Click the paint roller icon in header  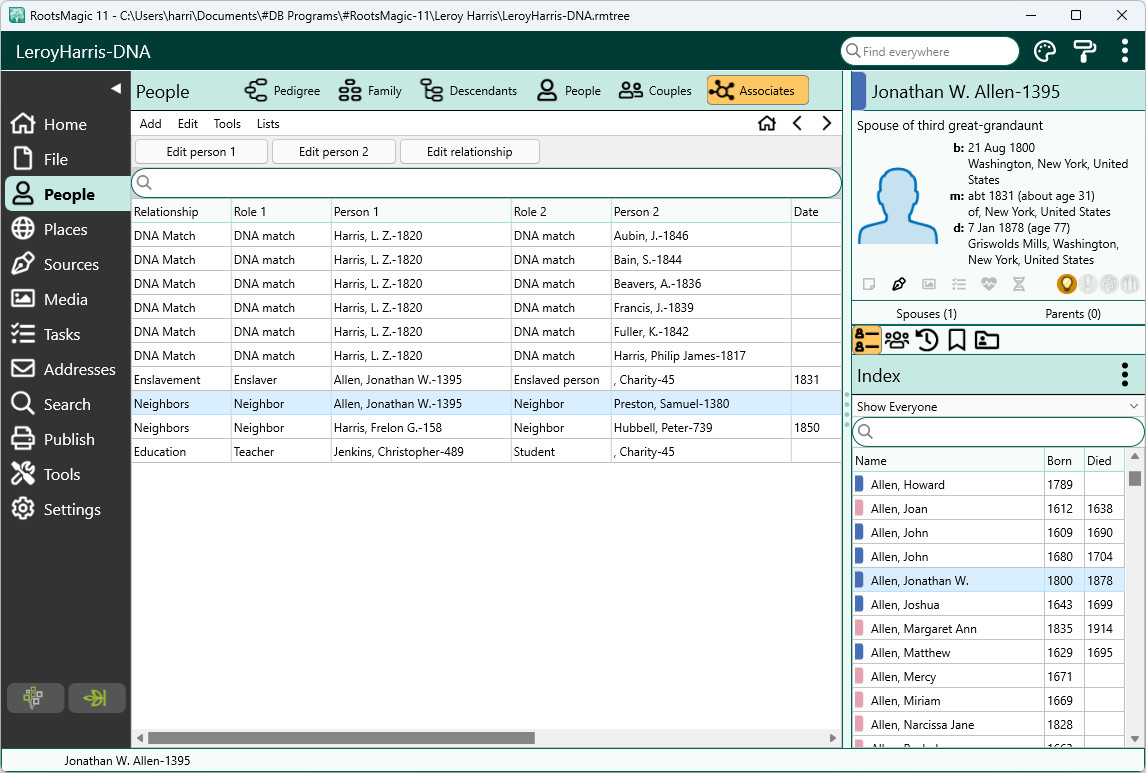click(x=1085, y=51)
